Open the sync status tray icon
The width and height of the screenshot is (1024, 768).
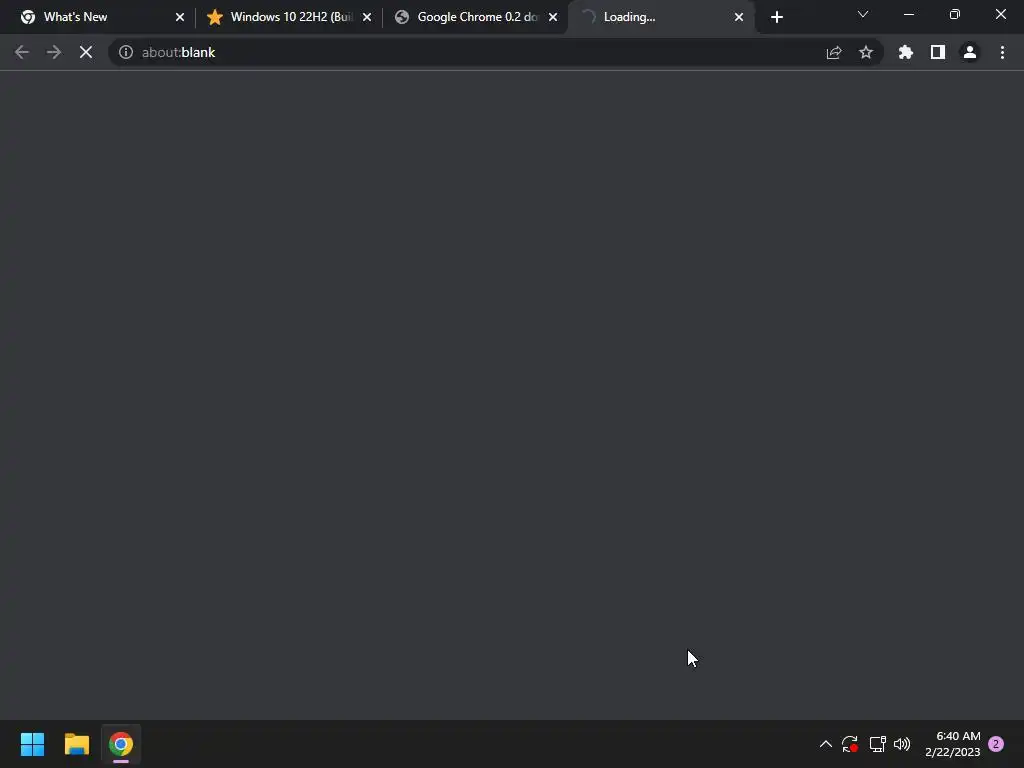point(850,744)
